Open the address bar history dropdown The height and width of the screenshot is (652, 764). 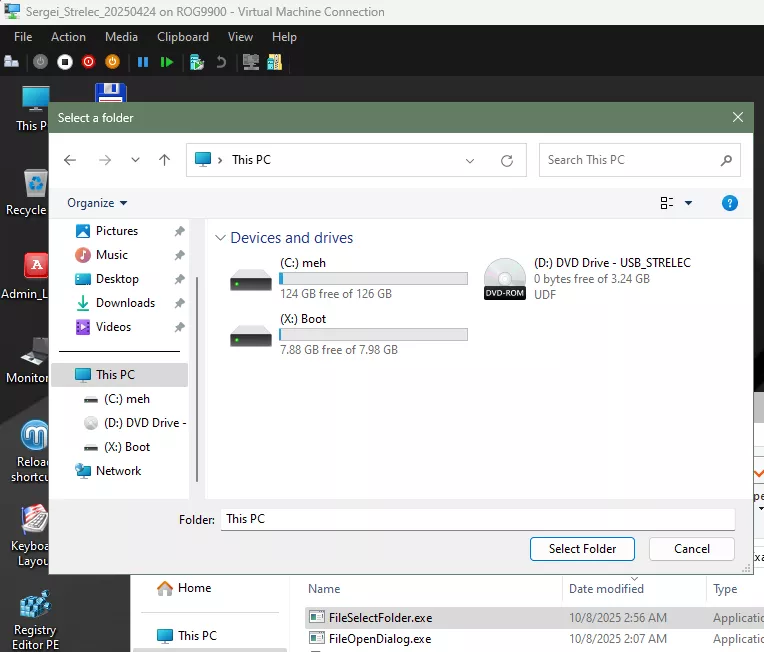coord(471,160)
